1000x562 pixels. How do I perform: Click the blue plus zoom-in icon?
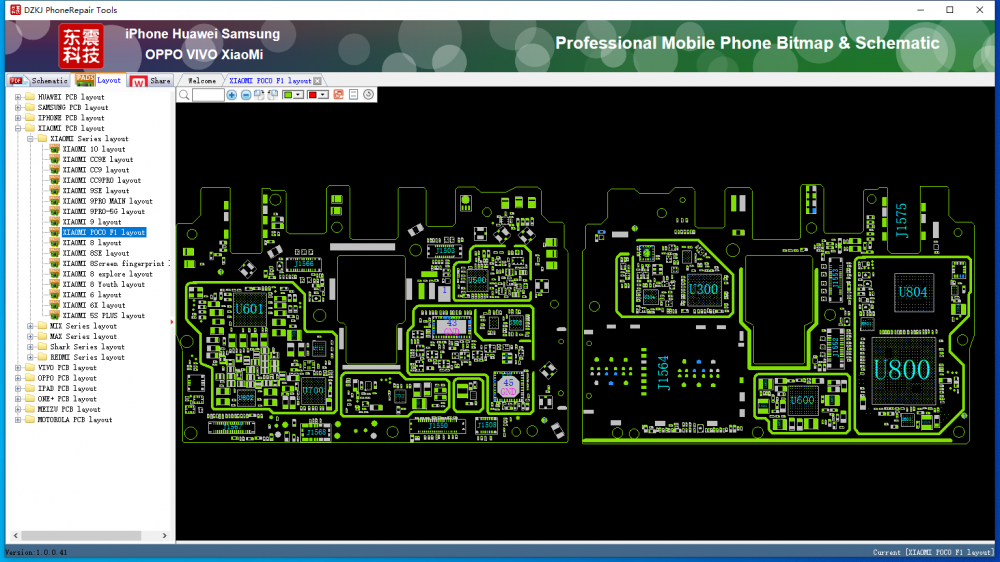[x=232, y=94]
